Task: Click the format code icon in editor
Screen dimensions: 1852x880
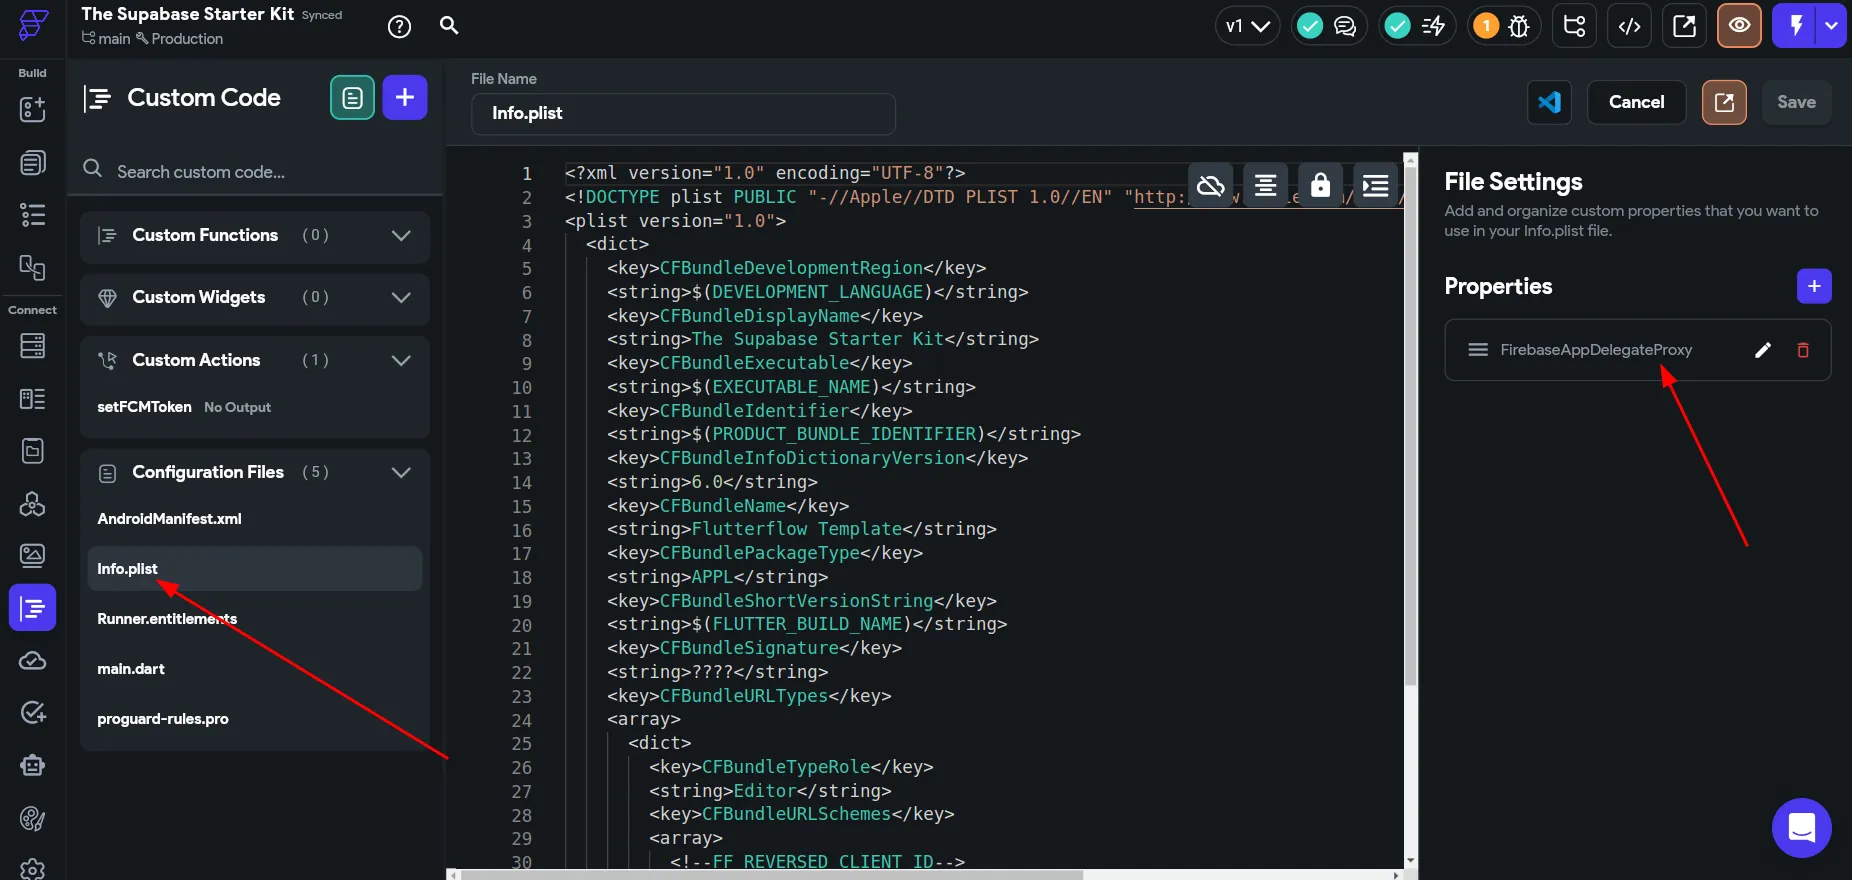Action: pos(1265,185)
